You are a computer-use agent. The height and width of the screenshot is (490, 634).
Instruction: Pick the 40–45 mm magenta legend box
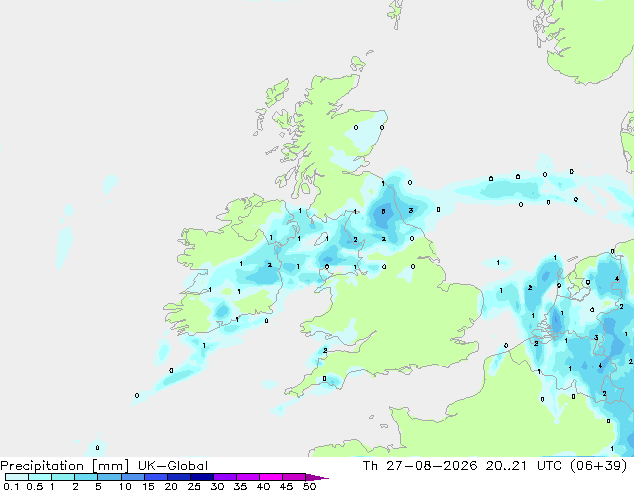click(x=271, y=477)
